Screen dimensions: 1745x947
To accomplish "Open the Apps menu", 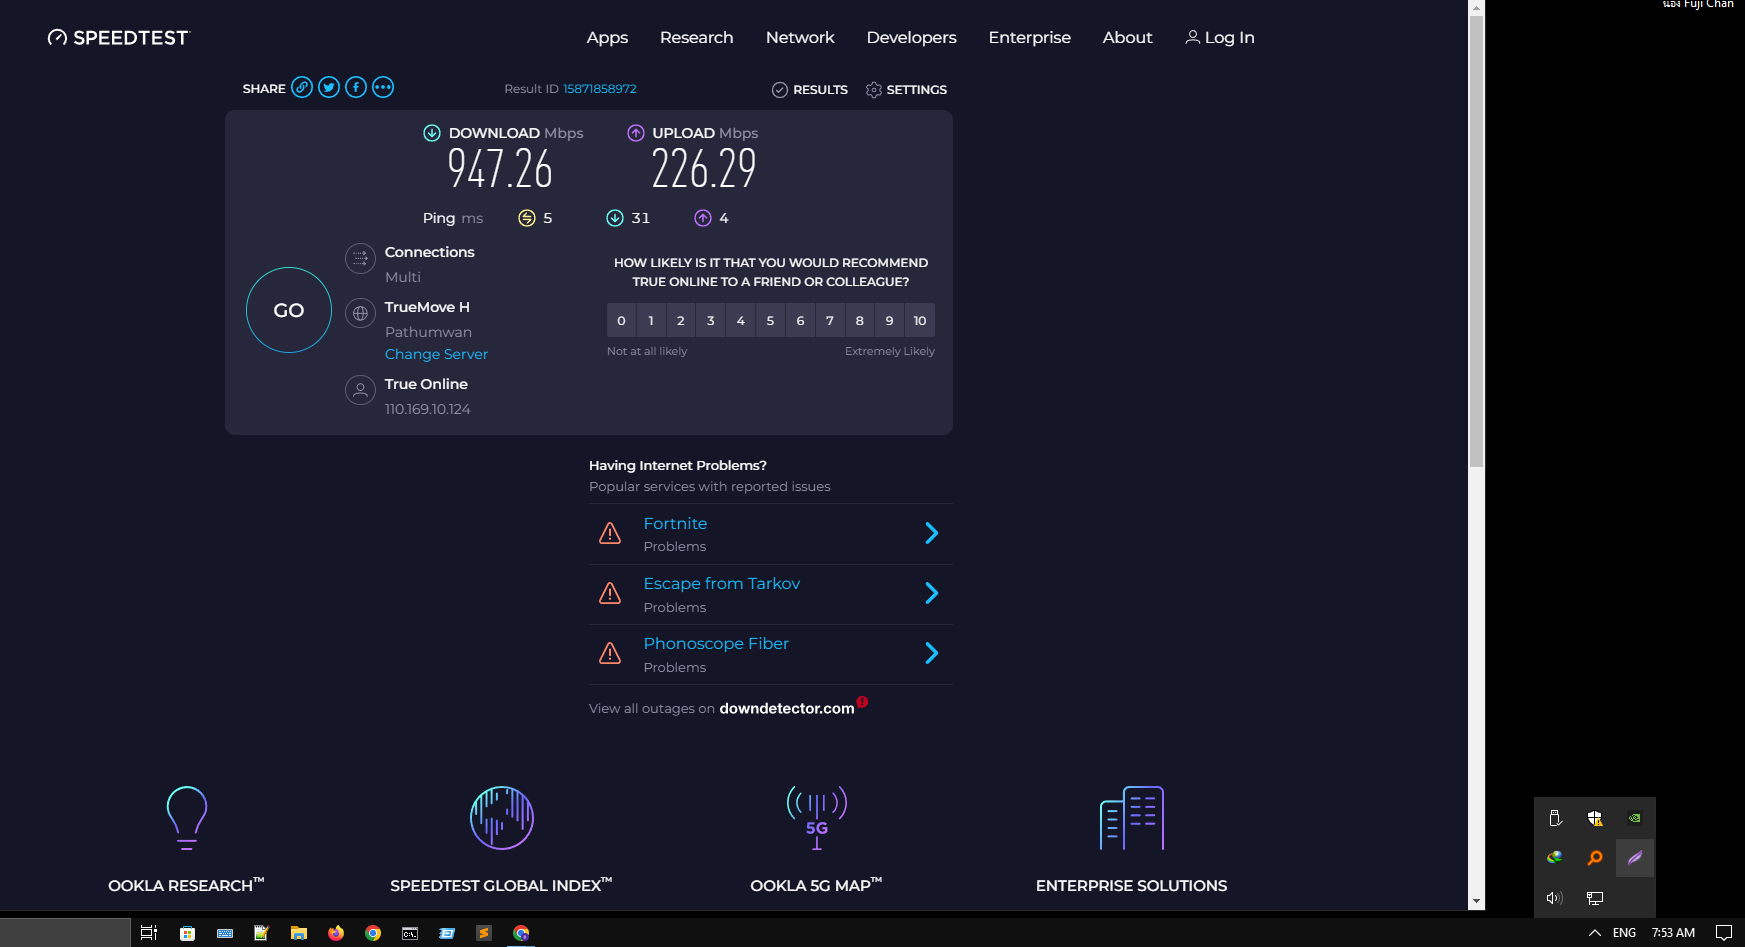I will coord(607,37).
